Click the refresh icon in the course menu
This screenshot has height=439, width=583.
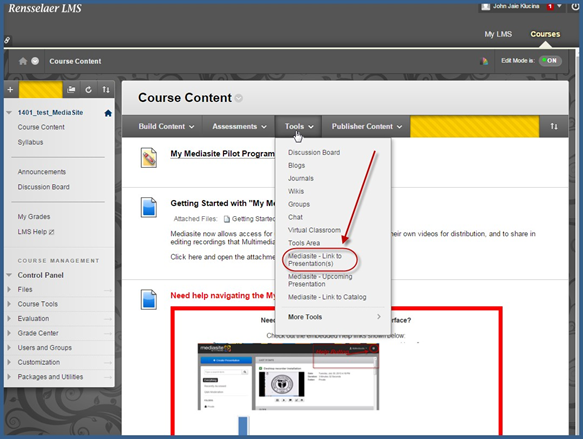pos(88,90)
